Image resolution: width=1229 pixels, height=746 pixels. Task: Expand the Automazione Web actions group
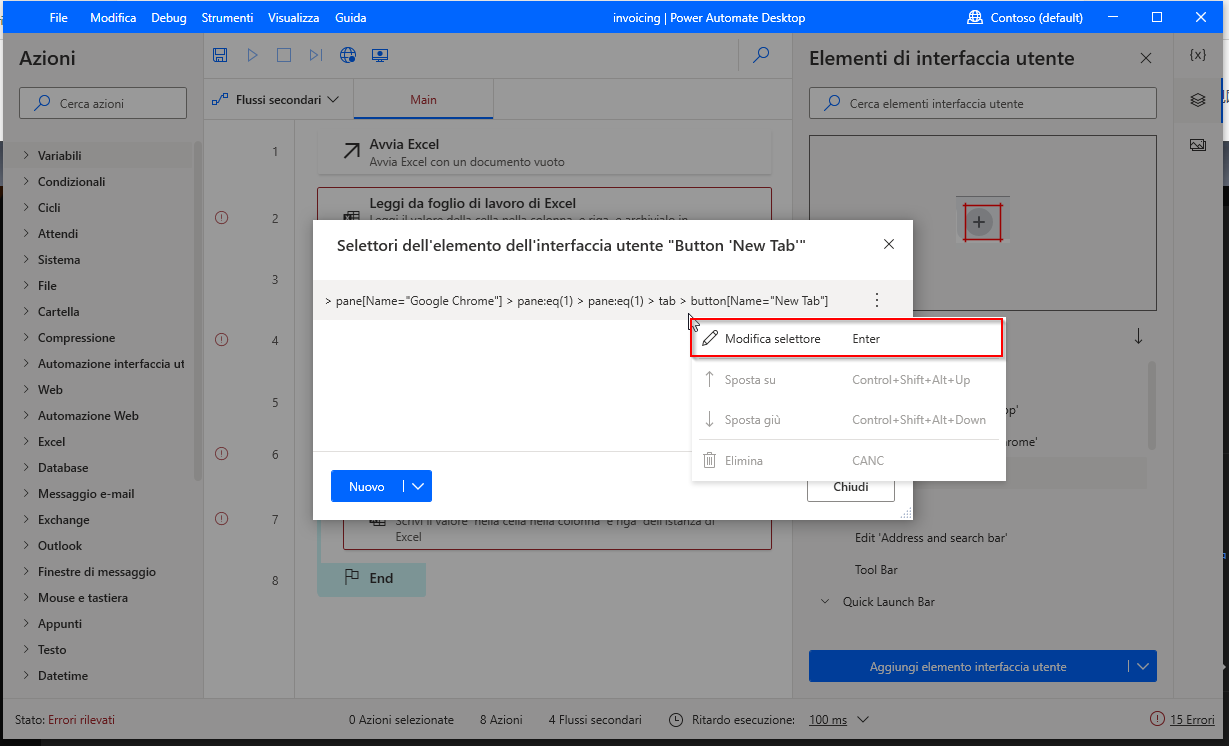(x=26, y=416)
